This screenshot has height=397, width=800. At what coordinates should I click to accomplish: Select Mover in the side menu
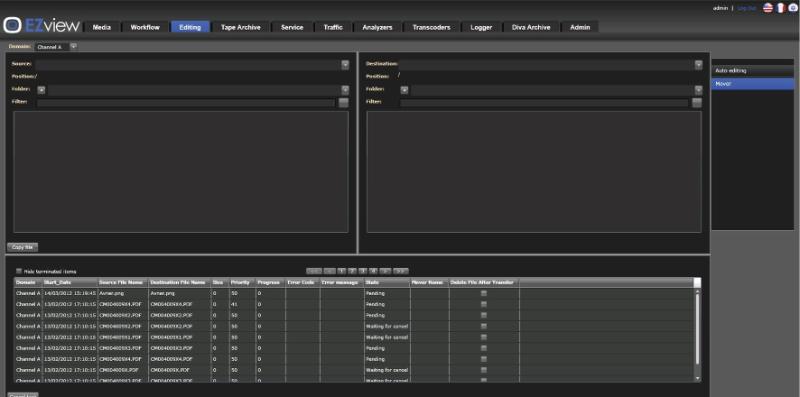click(x=753, y=84)
